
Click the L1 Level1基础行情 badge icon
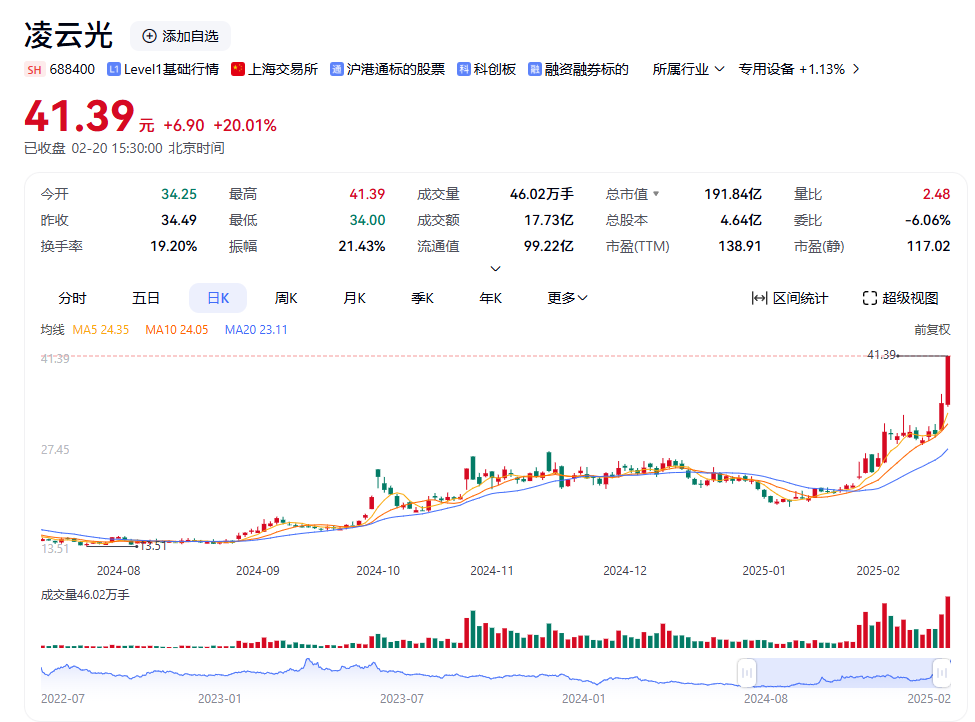pyautogui.click(x=113, y=69)
